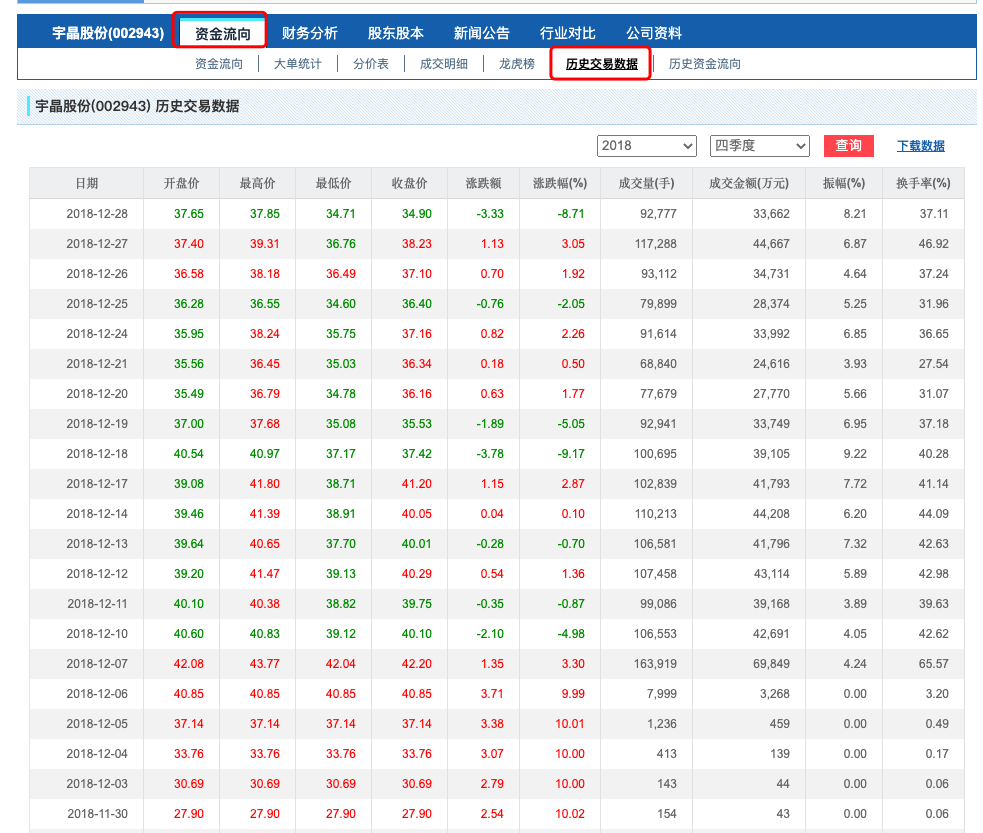
Task: View 成交明细 sub-page
Action: (444, 64)
